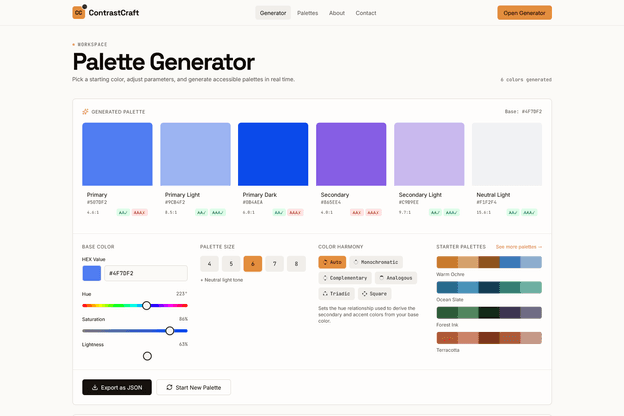
Task: Click the lightness value 63%
Action: [x=183, y=344]
